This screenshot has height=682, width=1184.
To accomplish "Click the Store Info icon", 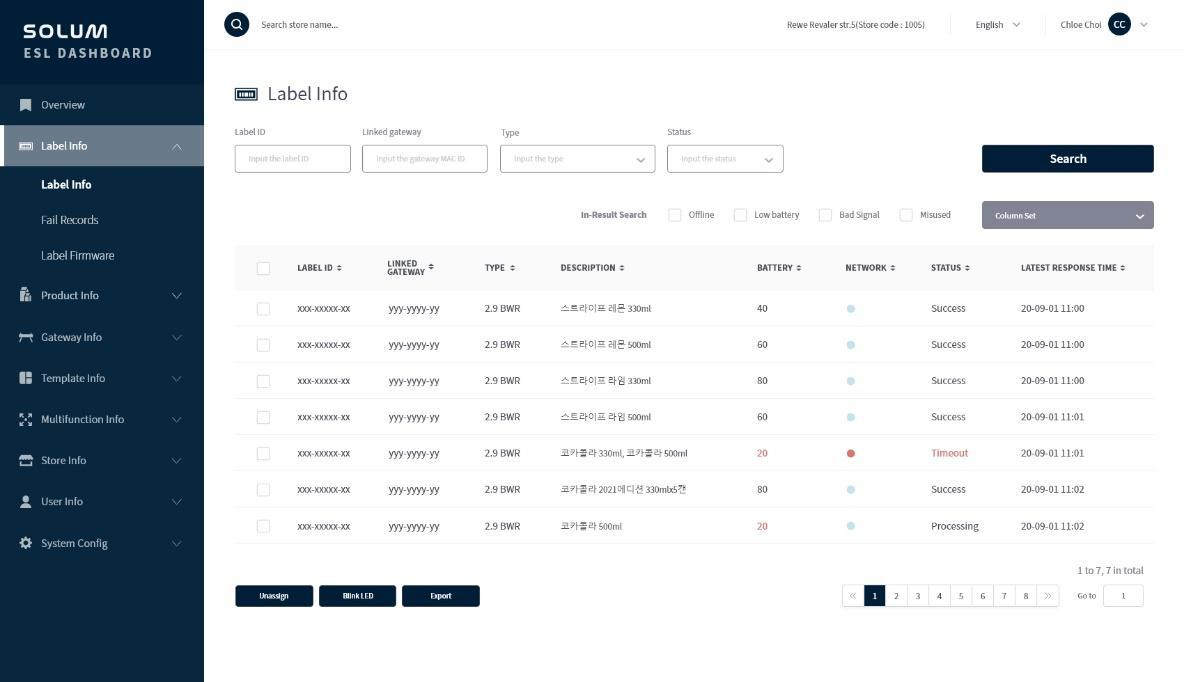I will click(x=26, y=460).
